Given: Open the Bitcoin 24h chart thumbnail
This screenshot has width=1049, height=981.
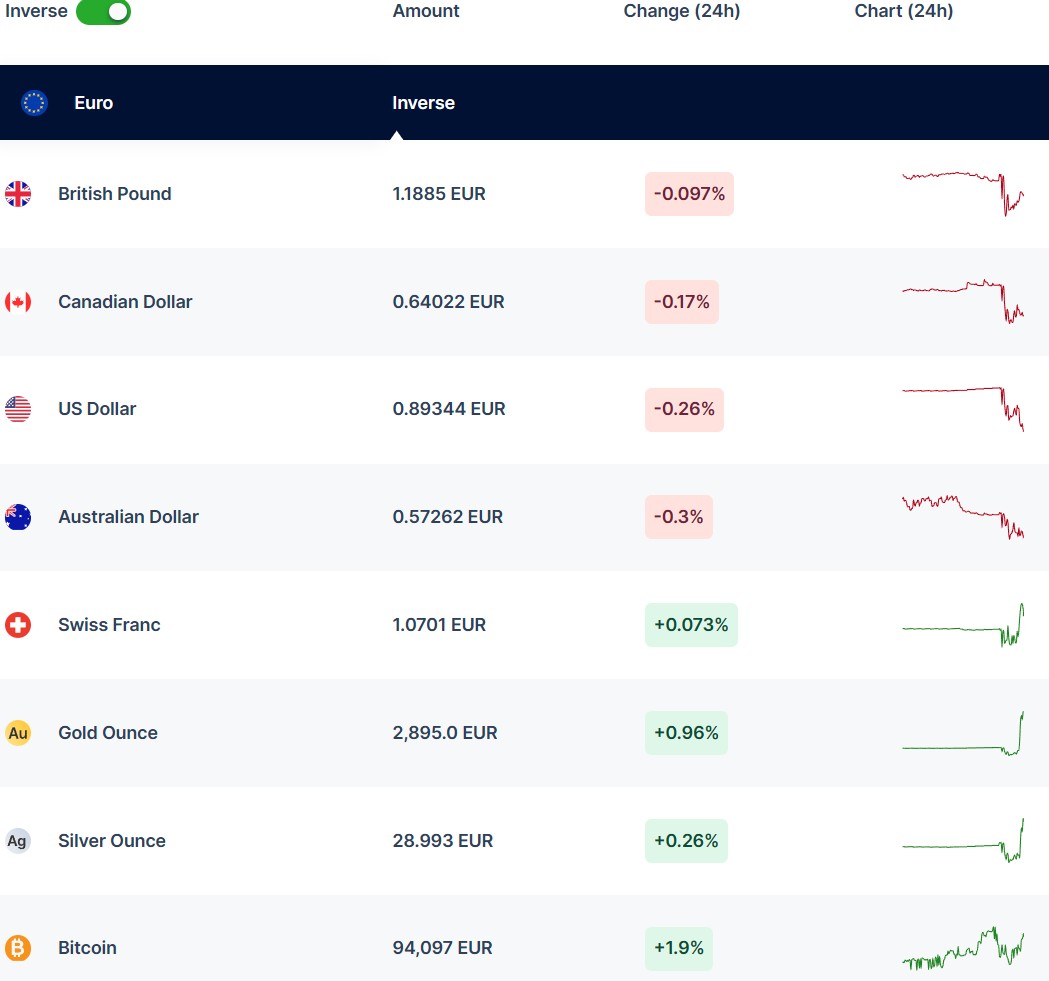Looking at the screenshot, I should coord(962,948).
